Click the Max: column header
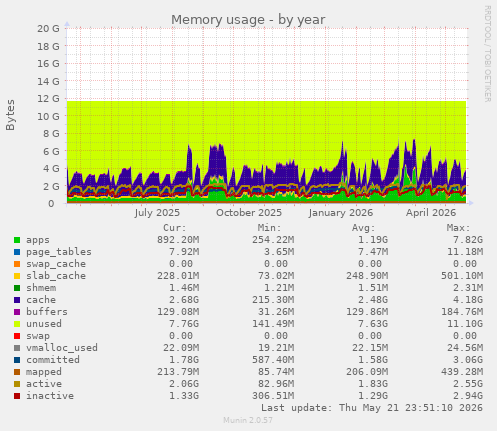Screen dimensions: 497x431 pyautogui.click(x=458, y=228)
